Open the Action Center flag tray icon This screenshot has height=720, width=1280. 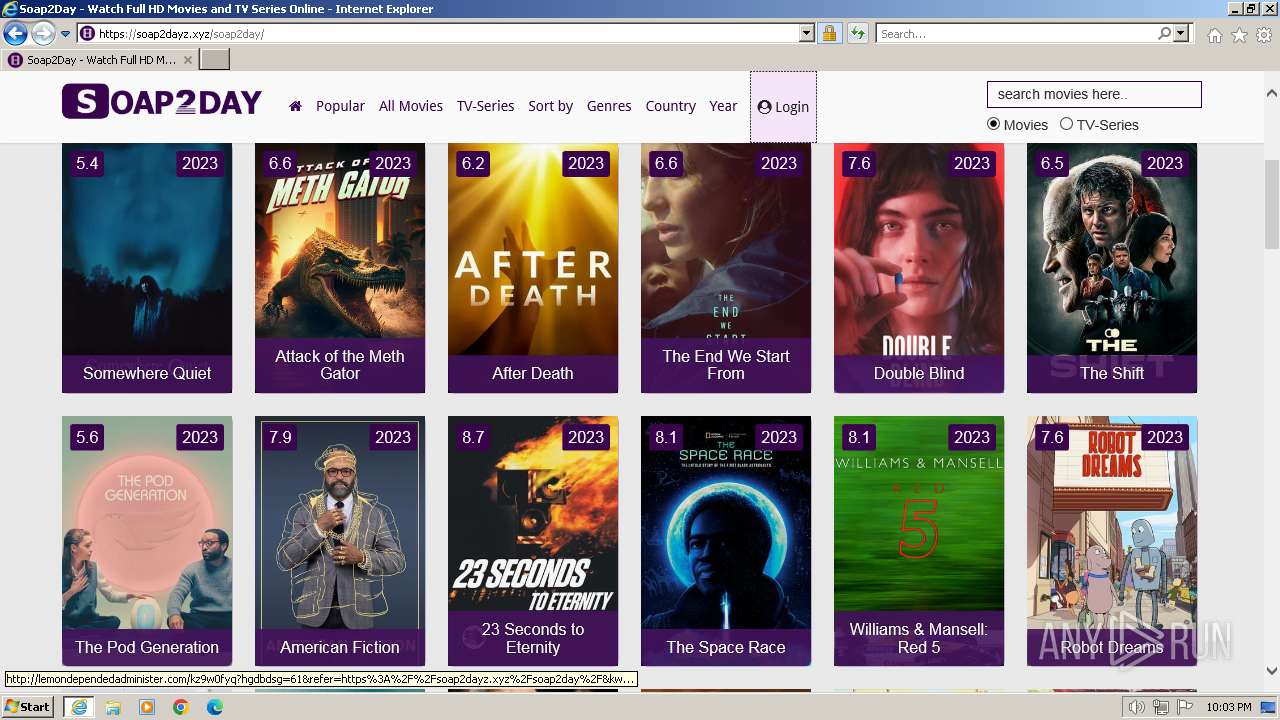(1184, 707)
